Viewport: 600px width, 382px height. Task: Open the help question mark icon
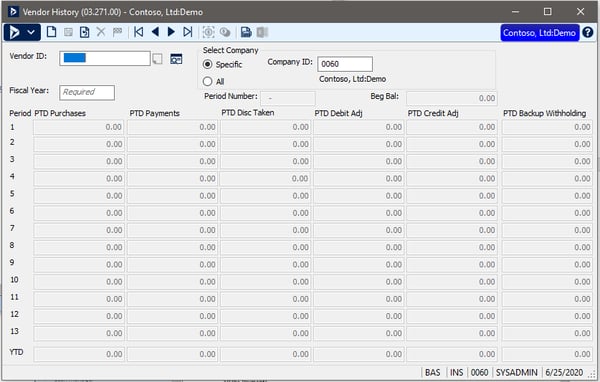(x=588, y=33)
